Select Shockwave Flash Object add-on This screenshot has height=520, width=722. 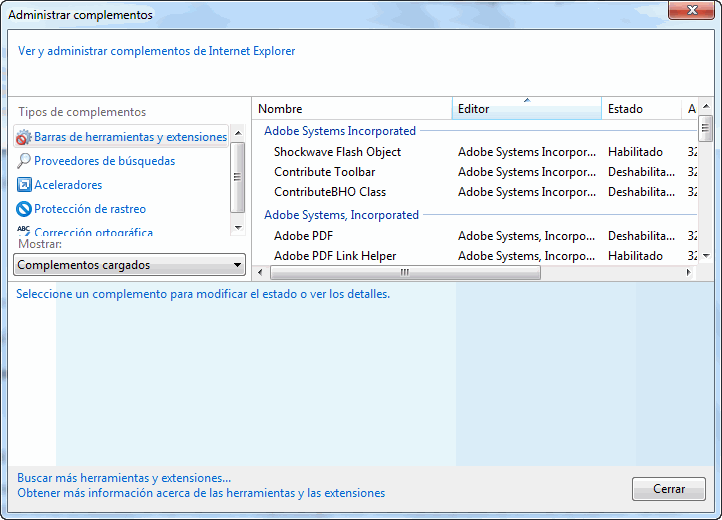[337, 152]
